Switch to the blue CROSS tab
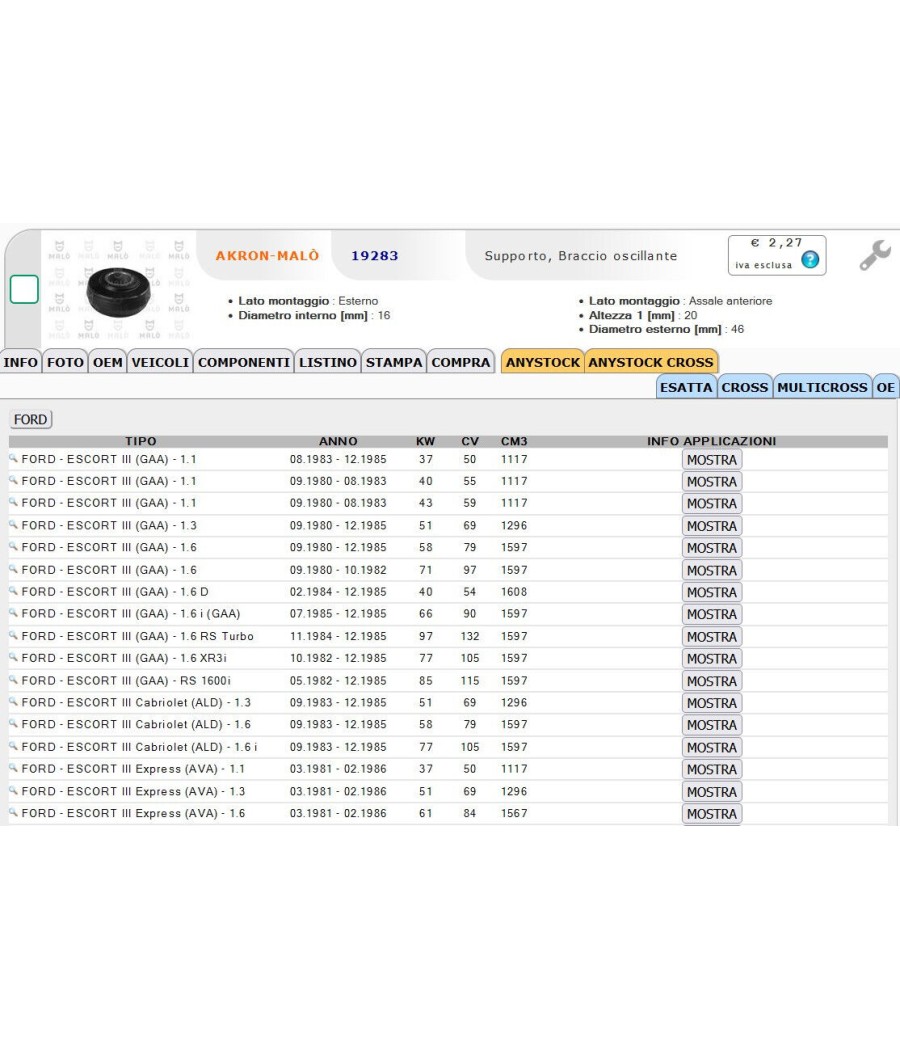 pos(745,387)
